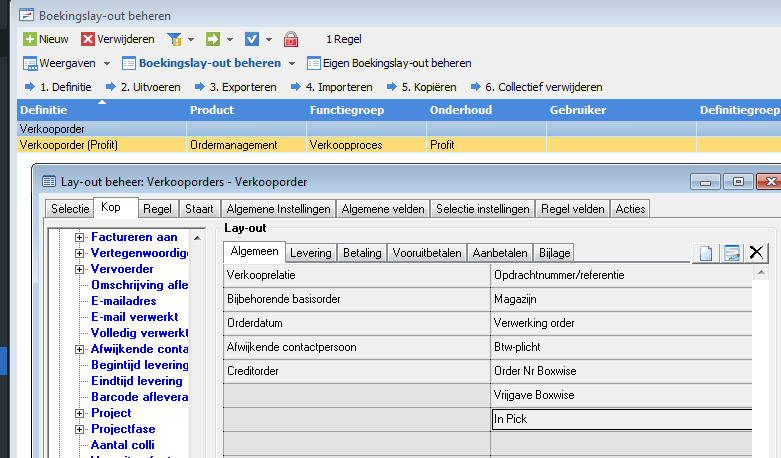Select the In Pick layout field
The width and height of the screenshot is (781, 458).
coord(620,419)
